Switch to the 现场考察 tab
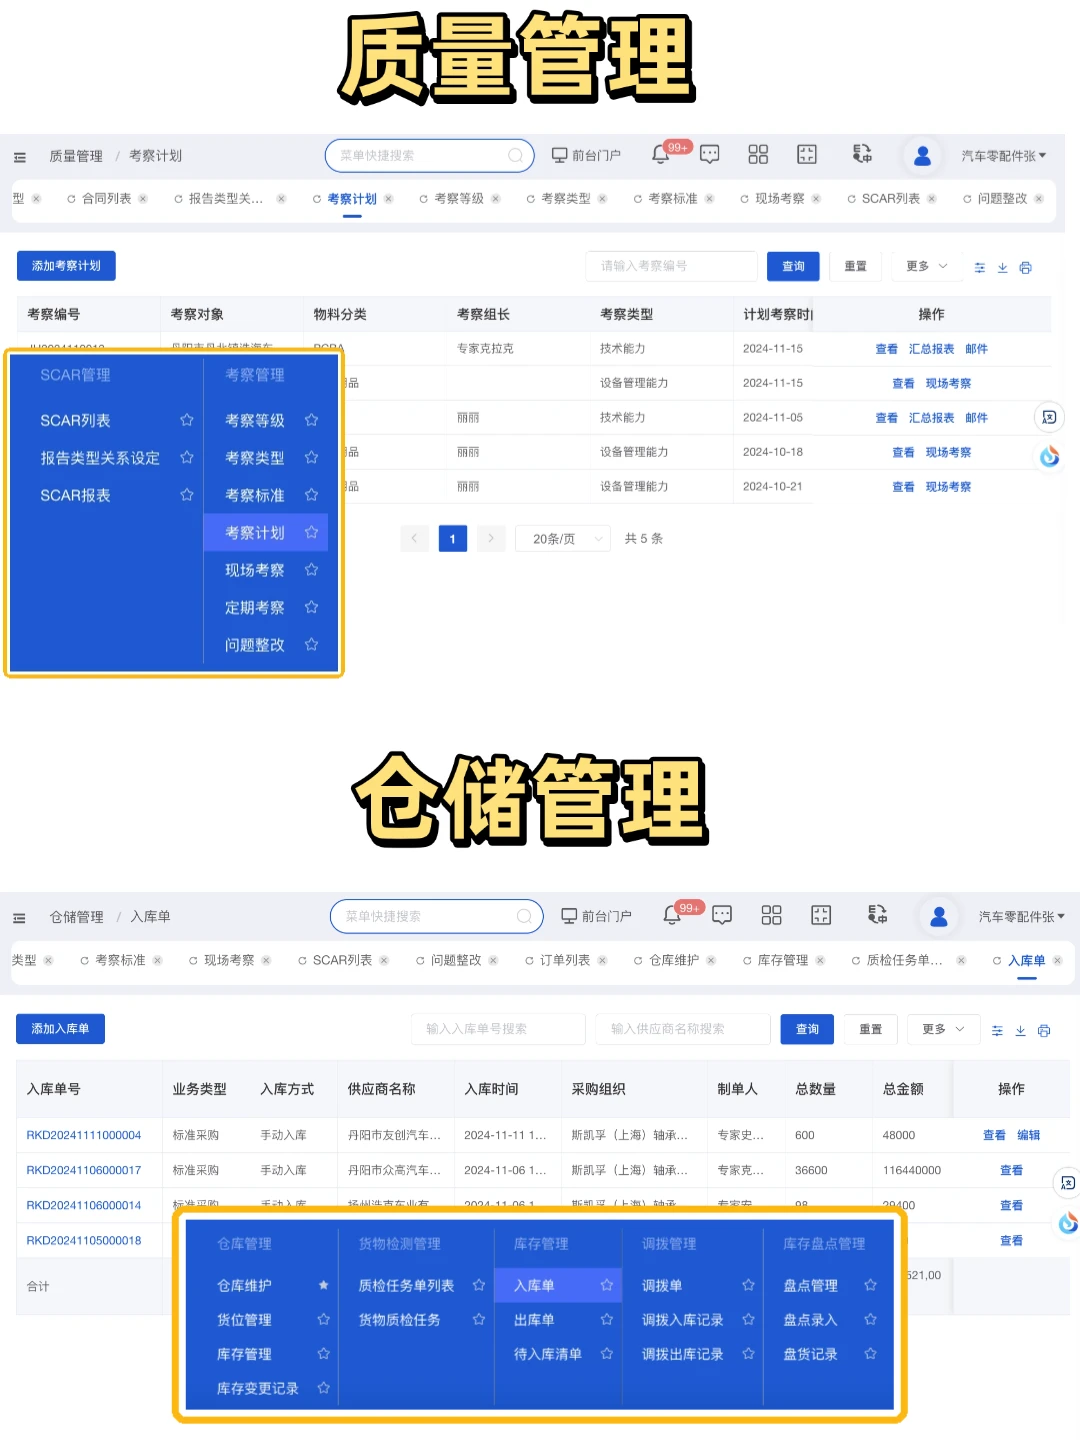Viewport: 1080px width, 1440px height. tap(779, 198)
